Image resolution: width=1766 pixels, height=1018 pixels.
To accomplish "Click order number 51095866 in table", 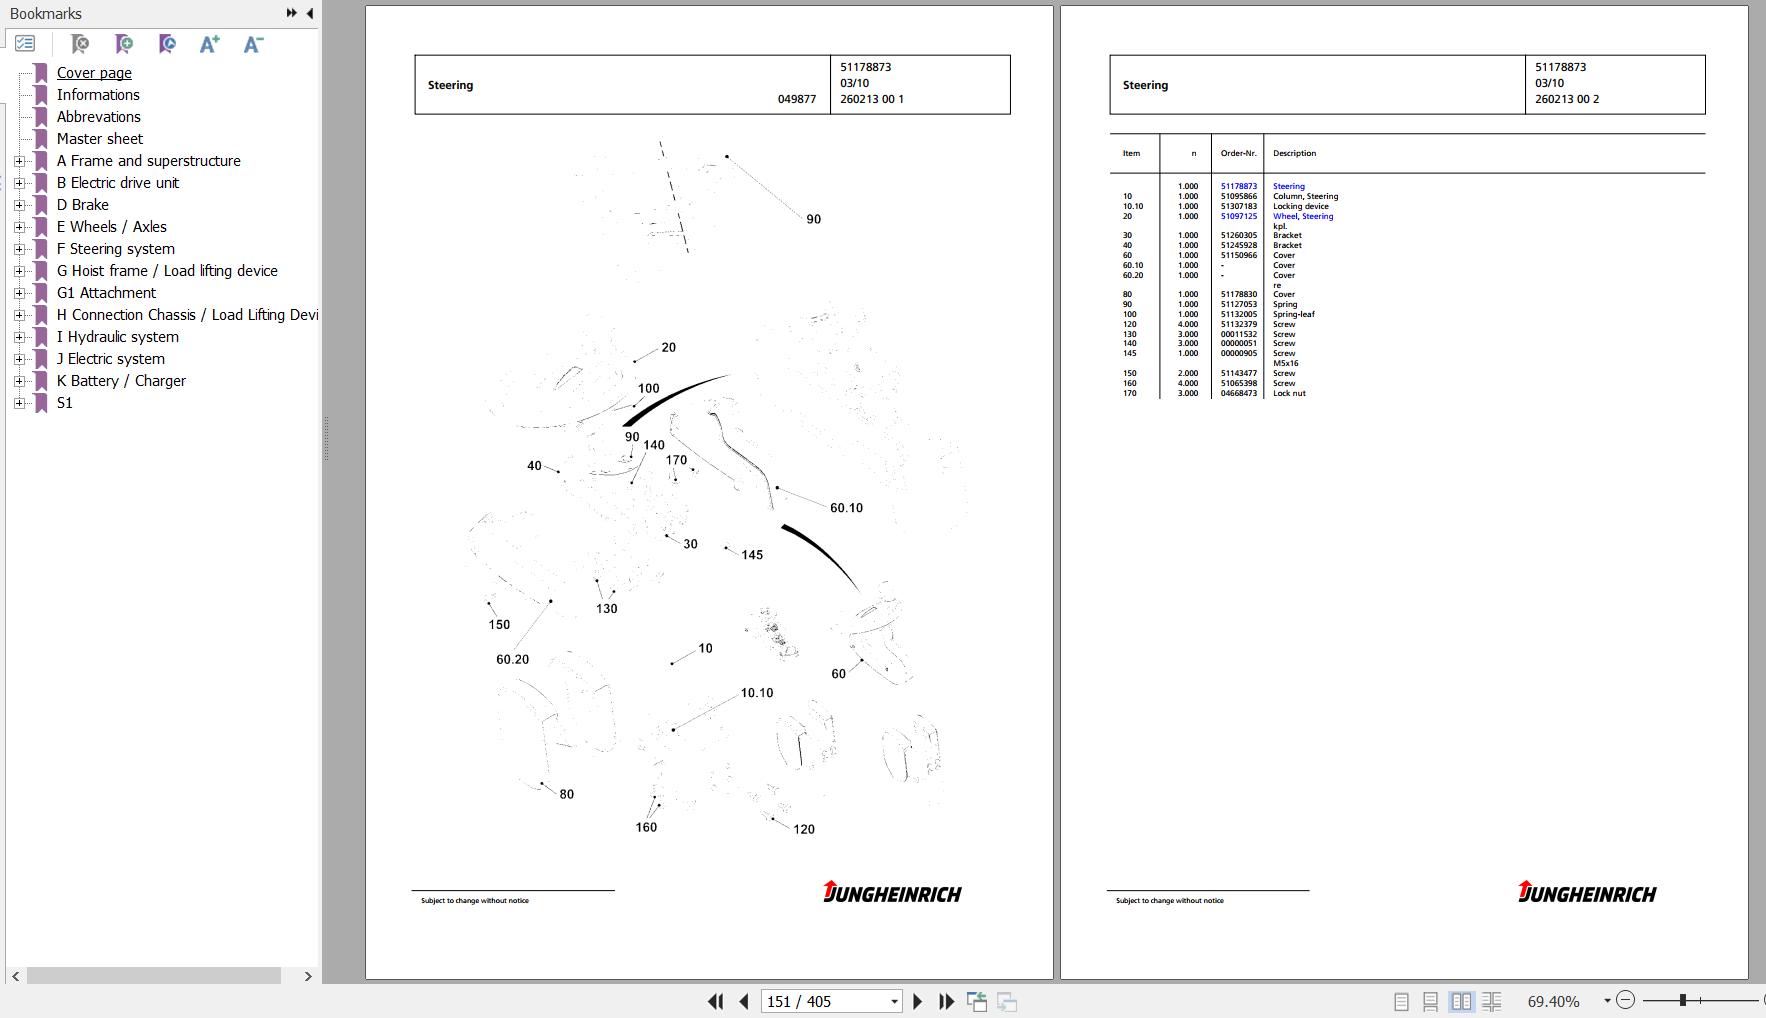I will [x=1238, y=196].
